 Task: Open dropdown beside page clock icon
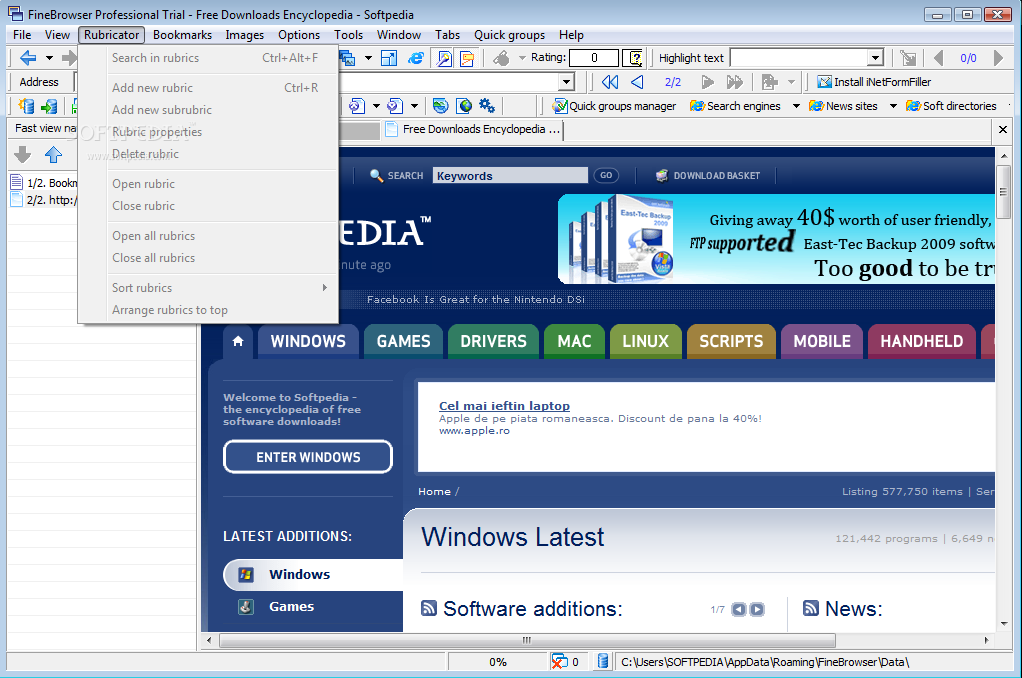point(414,106)
